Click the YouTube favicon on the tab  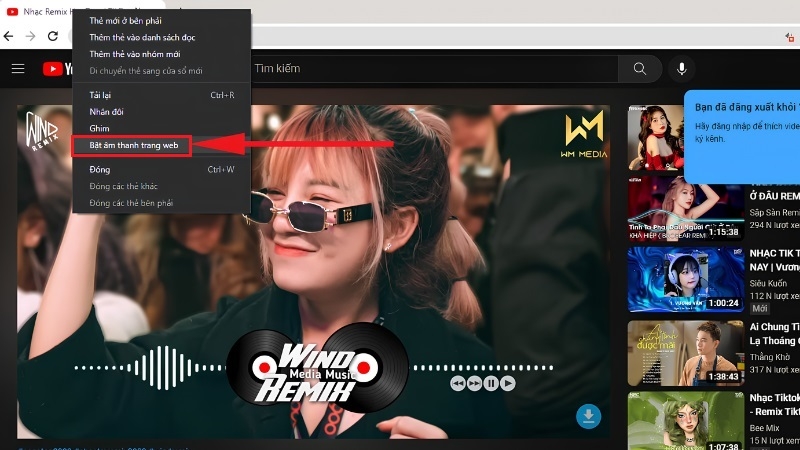coord(12,11)
